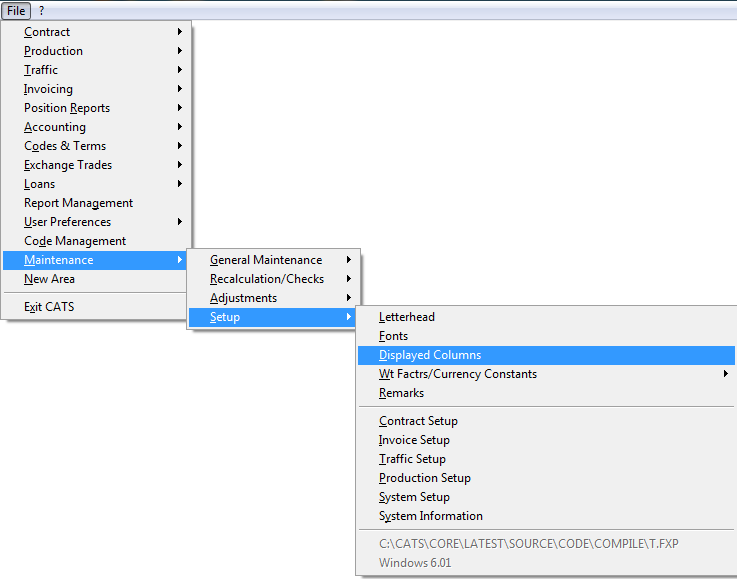Click the Wt Factrs/Currency Constants submenu arrow

(726, 374)
